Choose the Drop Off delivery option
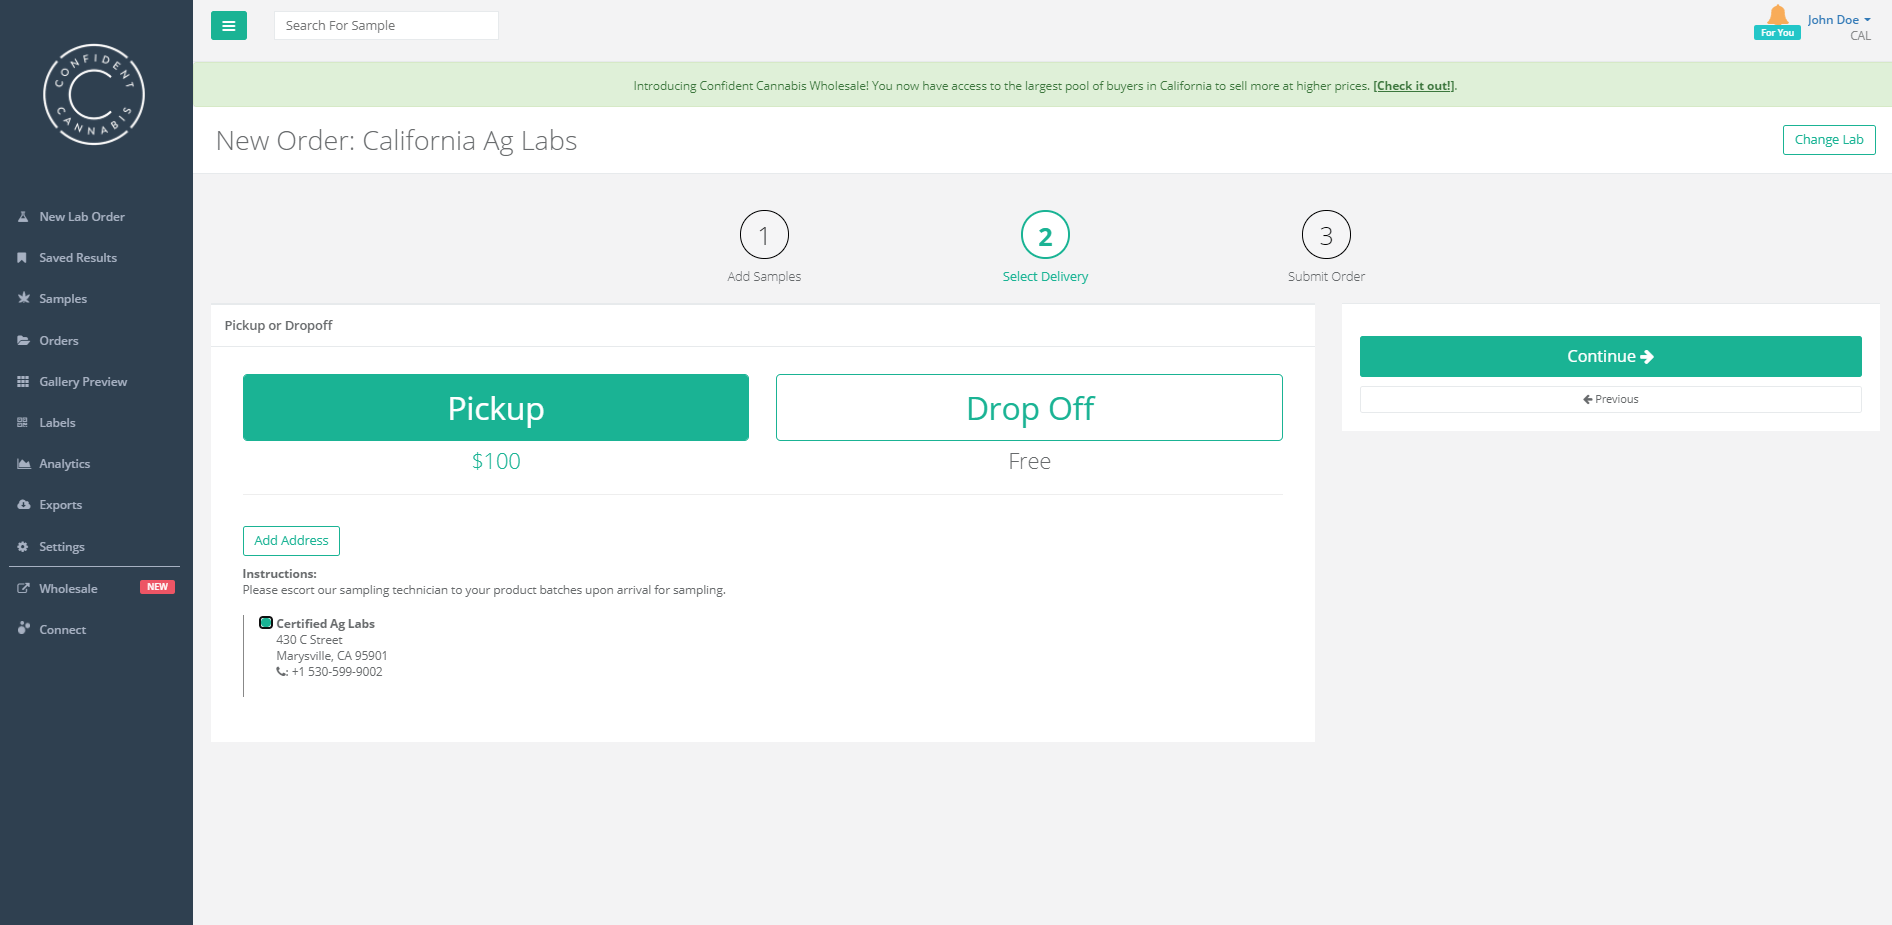Viewport: 1892px width, 925px height. click(1029, 408)
